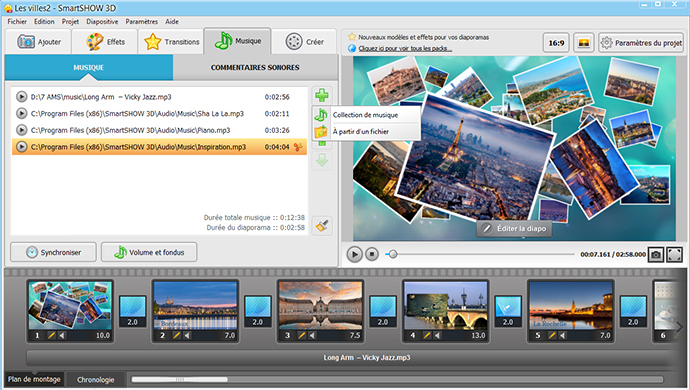Open the Diapositive menu
Screen dimensions: 690x390
point(102,22)
